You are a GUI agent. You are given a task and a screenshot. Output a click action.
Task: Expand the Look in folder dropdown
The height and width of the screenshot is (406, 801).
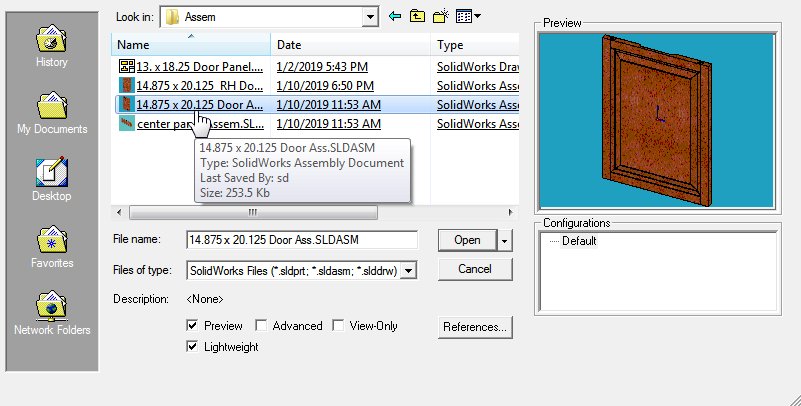point(370,16)
